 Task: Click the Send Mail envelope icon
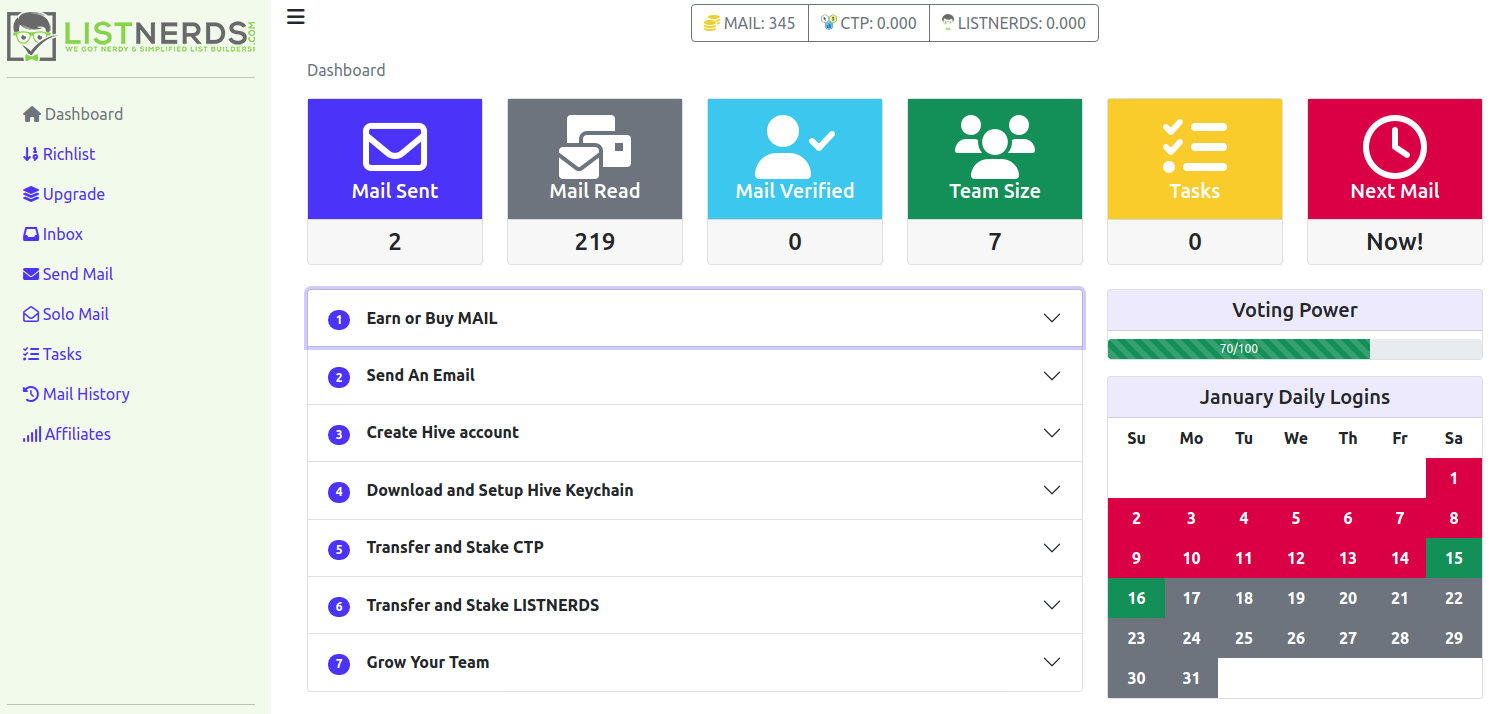pos(31,274)
